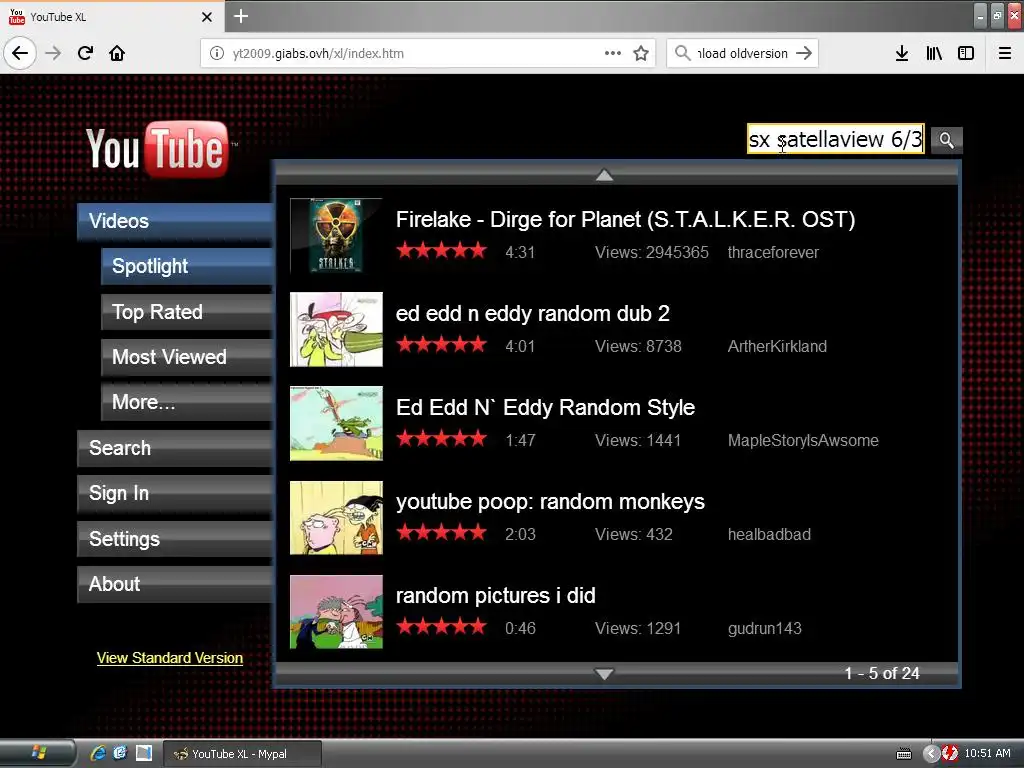Click uploader name MapleStoryIsAwsome

click(803, 441)
